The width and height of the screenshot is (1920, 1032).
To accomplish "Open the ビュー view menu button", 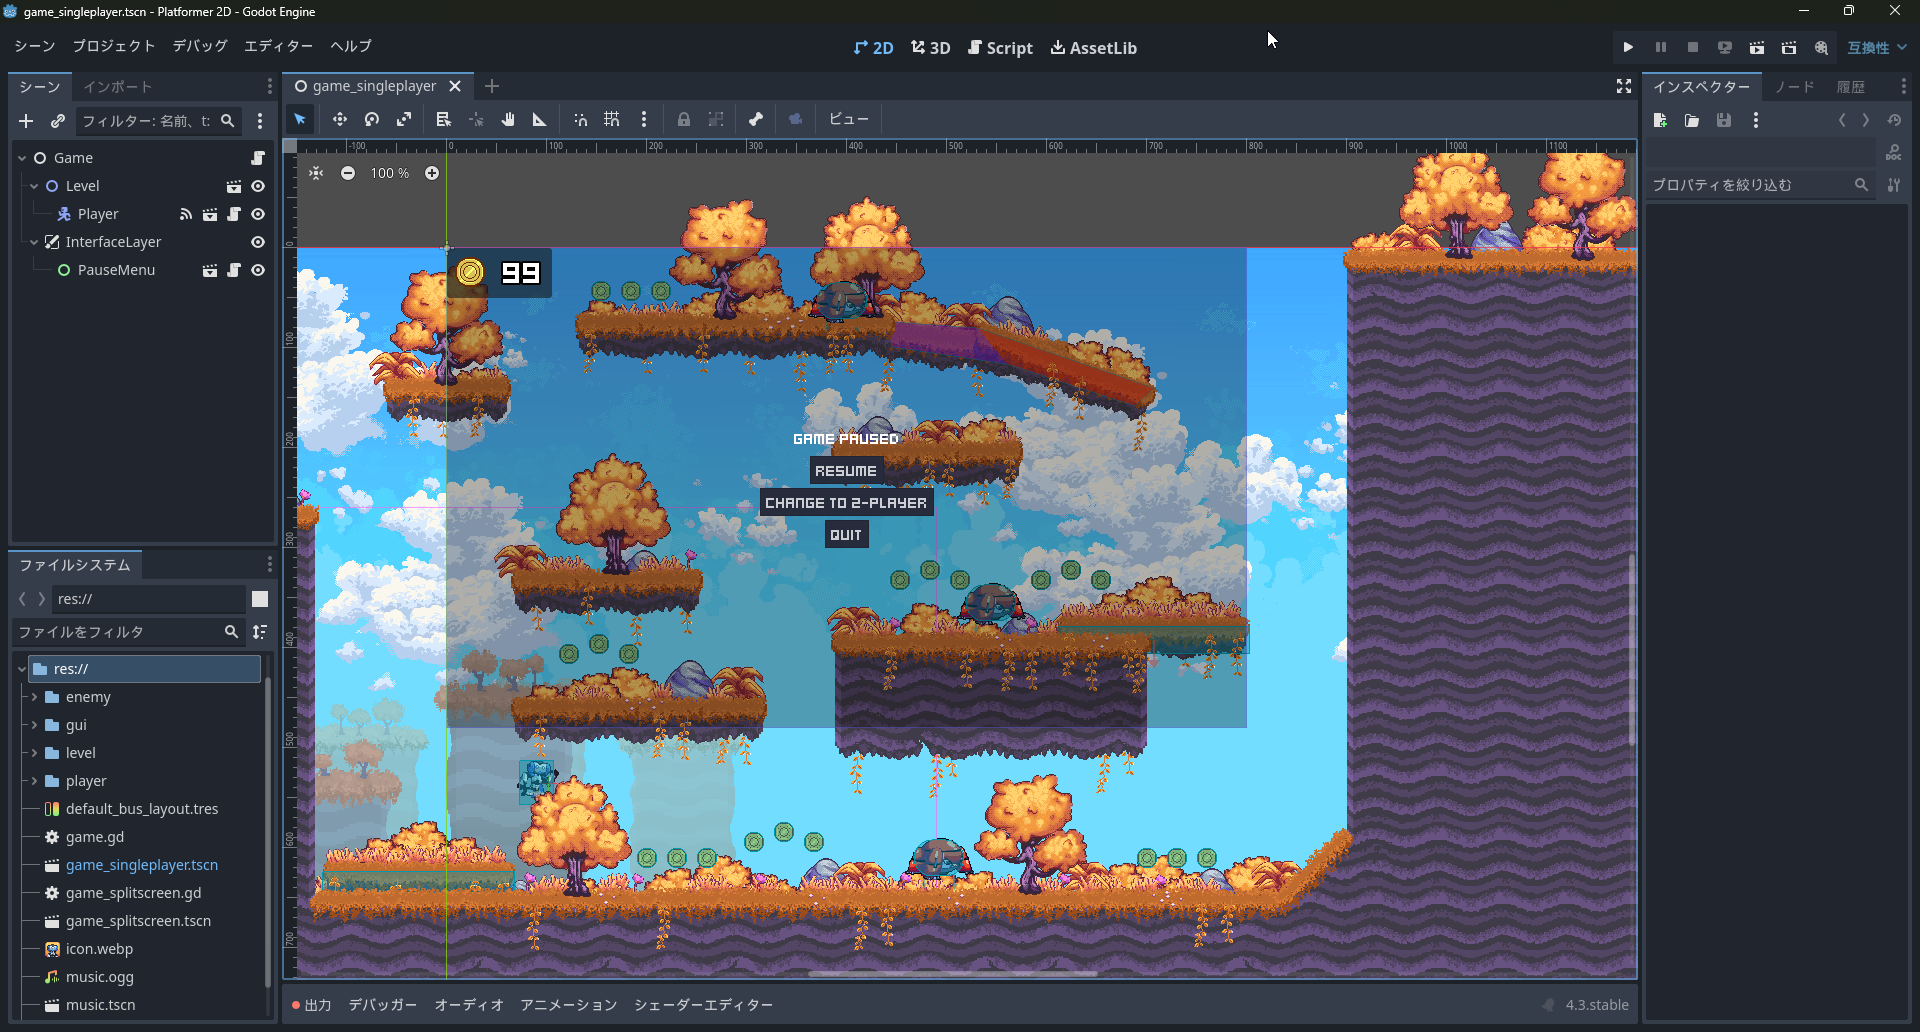I will tap(849, 119).
